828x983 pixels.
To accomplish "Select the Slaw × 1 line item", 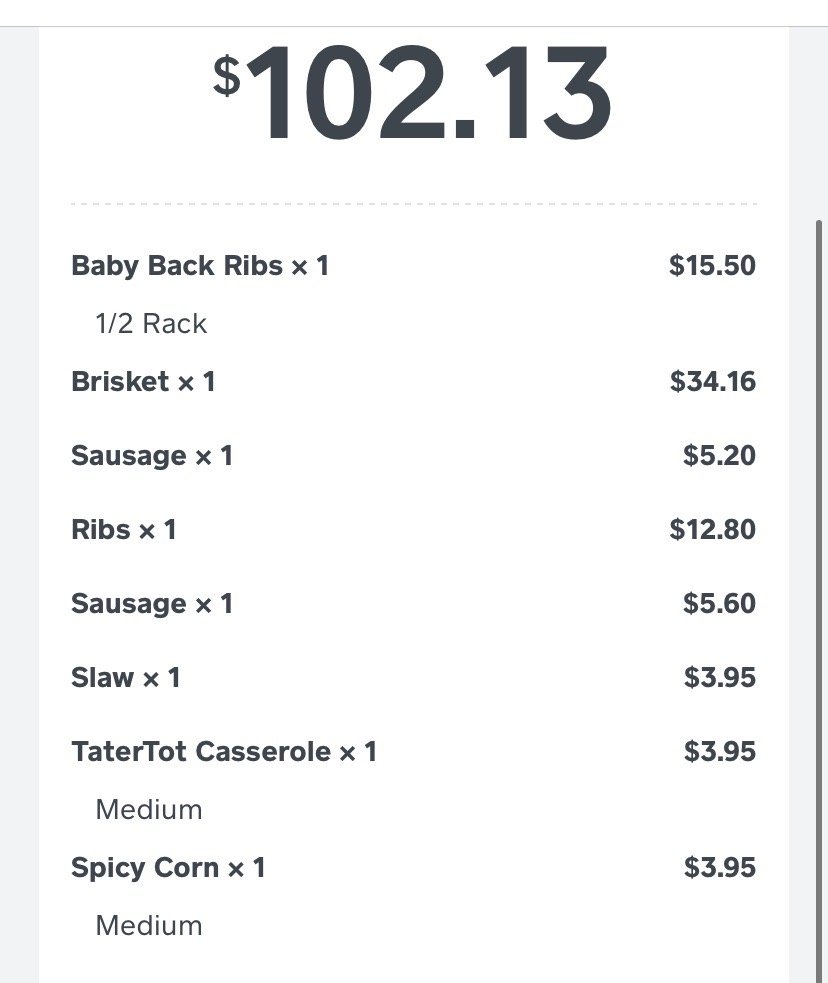I will pyautogui.click(x=126, y=678).
